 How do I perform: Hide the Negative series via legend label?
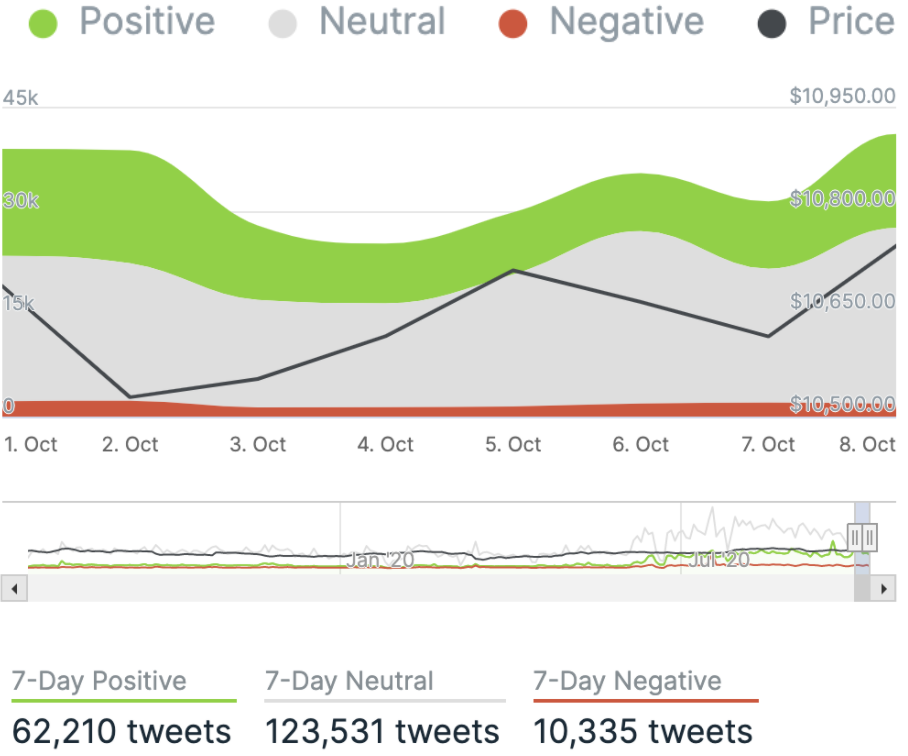coord(627,22)
